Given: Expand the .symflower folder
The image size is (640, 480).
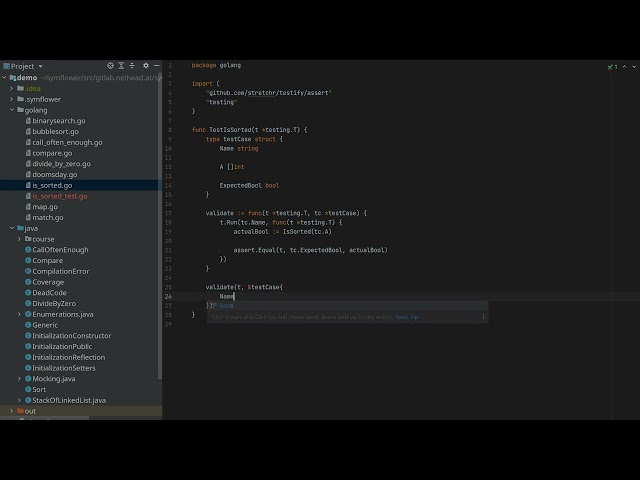Looking at the screenshot, I should 12,99.
